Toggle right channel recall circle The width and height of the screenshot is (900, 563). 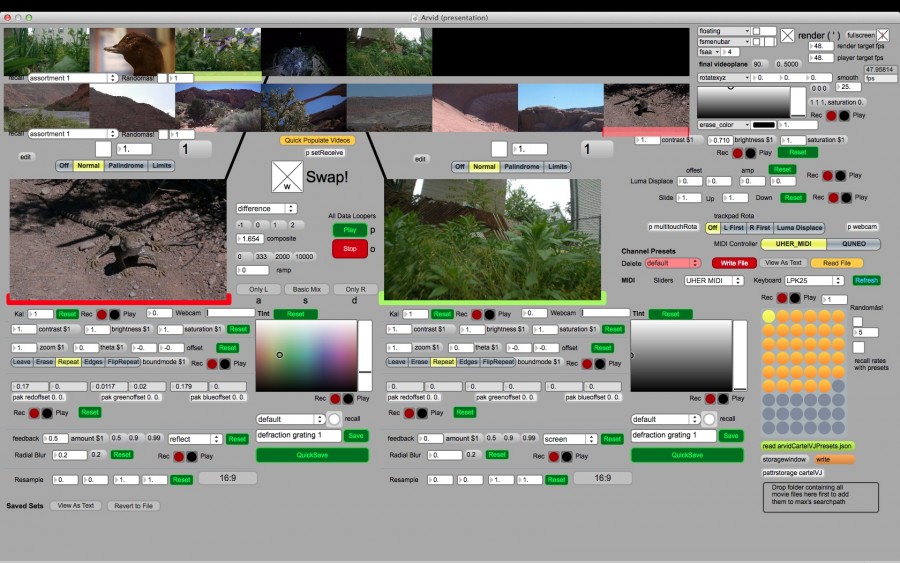709,419
